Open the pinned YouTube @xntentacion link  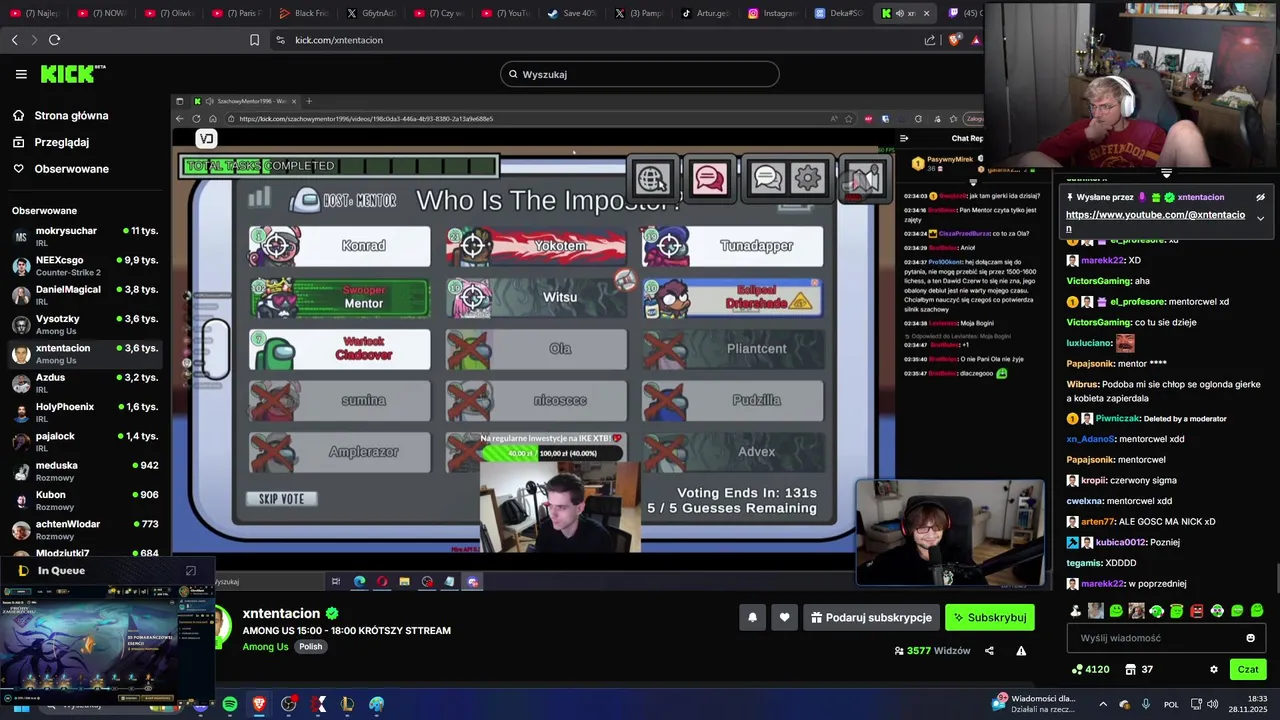point(1155,221)
